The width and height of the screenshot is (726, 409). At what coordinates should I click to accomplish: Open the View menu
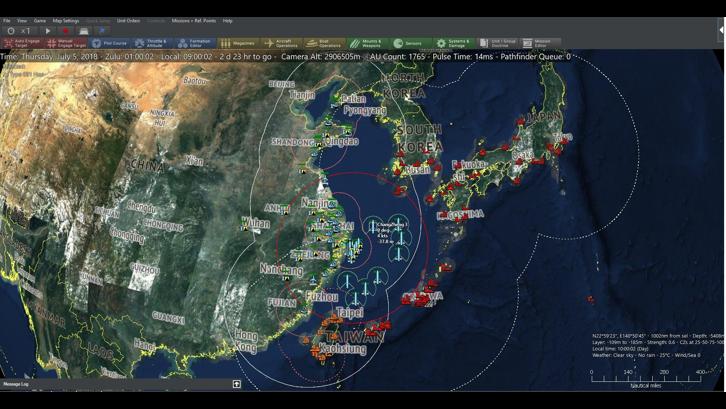(22, 21)
